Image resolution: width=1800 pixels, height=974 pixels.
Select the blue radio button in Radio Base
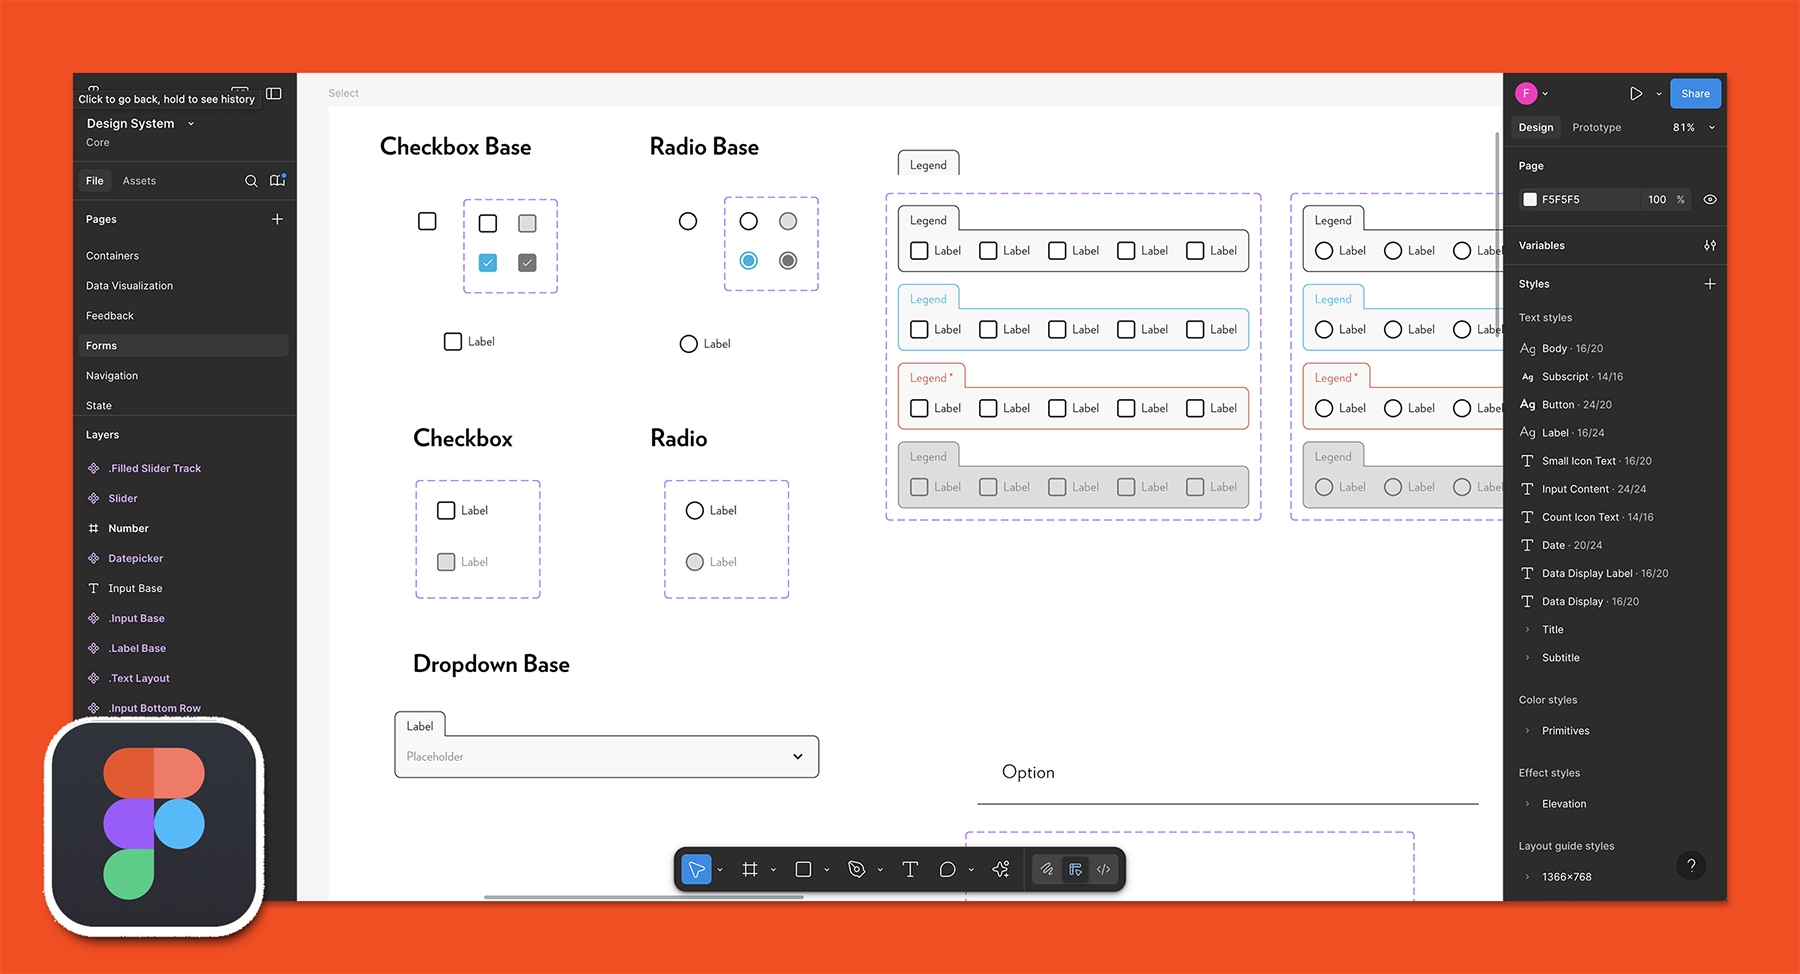pyautogui.click(x=748, y=261)
